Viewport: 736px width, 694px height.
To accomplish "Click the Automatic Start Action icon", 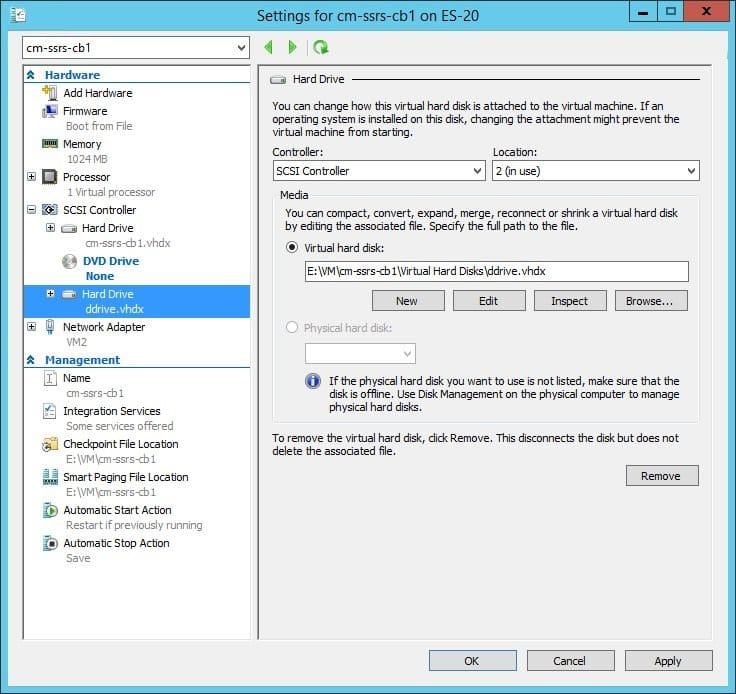I will [50, 510].
